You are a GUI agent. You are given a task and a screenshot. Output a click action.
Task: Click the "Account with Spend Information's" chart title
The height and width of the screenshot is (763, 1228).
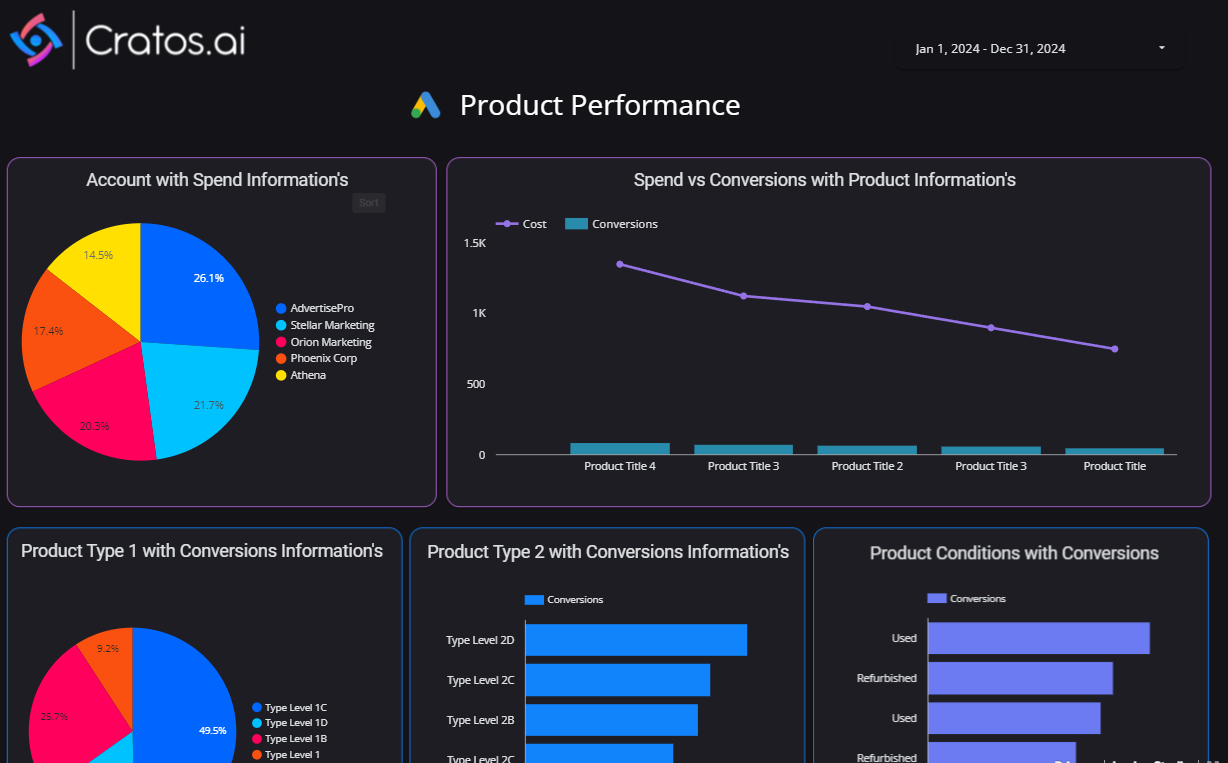pyautogui.click(x=217, y=180)
